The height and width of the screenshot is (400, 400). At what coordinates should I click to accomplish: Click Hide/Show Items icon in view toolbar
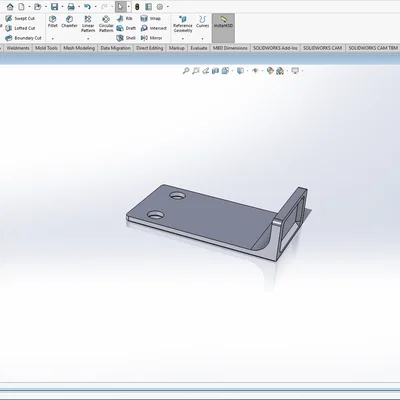[255, 70]
